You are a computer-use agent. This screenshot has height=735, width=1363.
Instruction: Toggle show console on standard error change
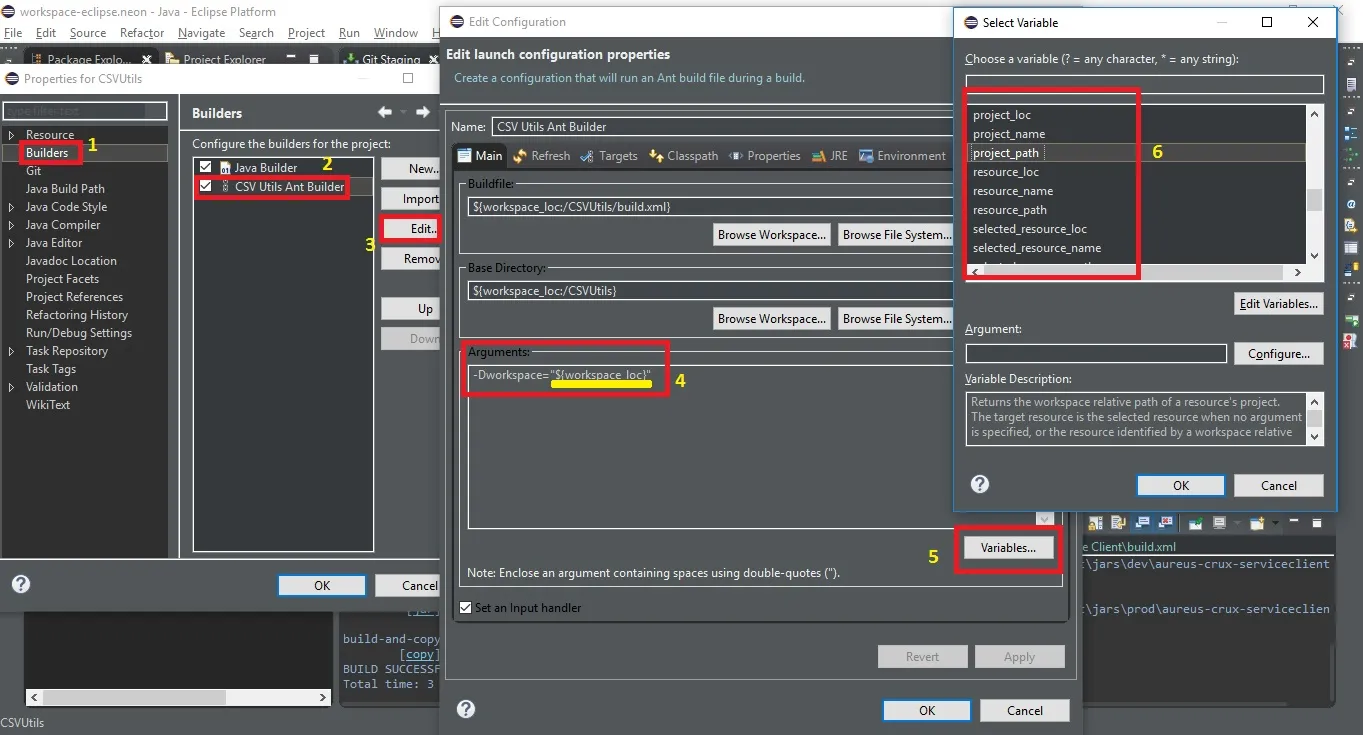click(1166, 523)
